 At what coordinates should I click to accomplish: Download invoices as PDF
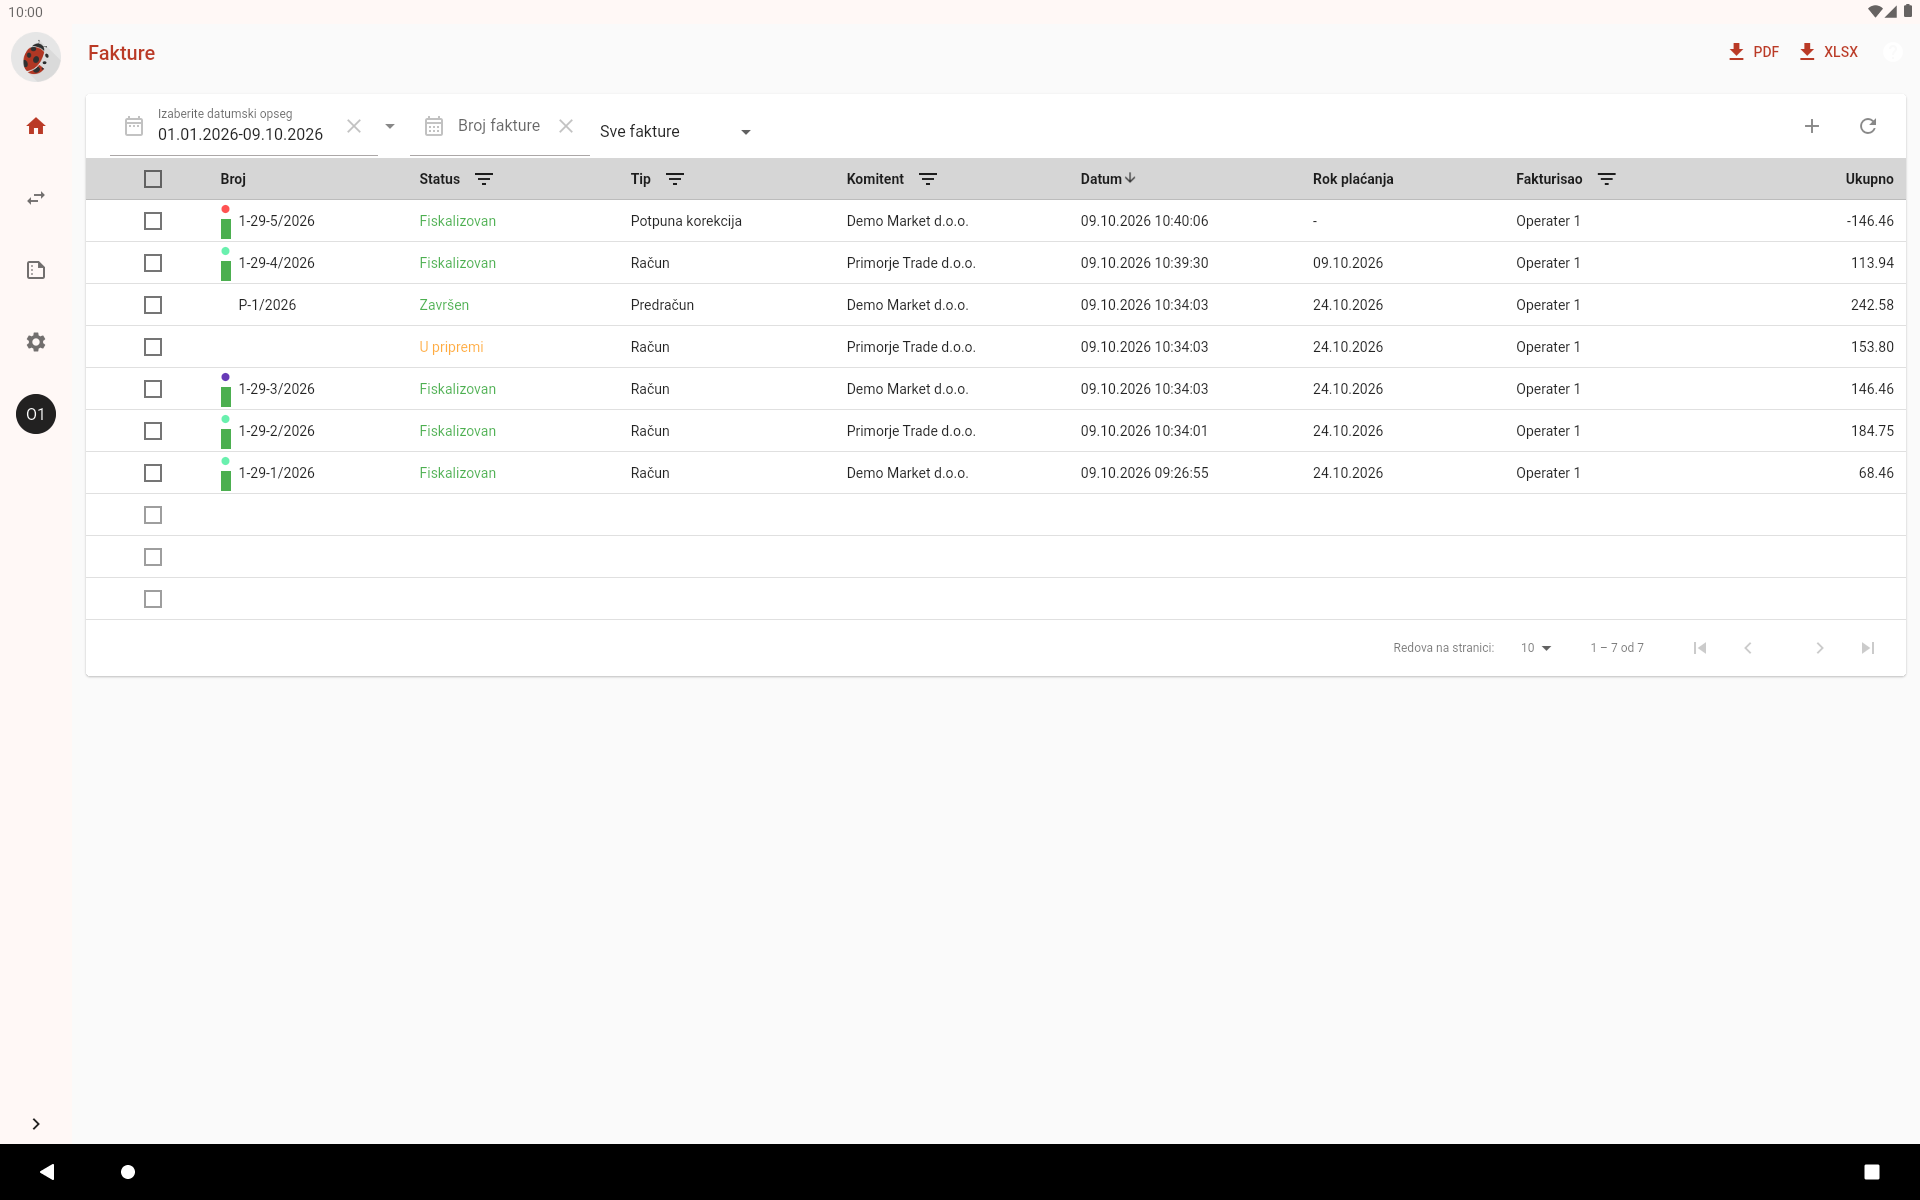pos(1754,52)
